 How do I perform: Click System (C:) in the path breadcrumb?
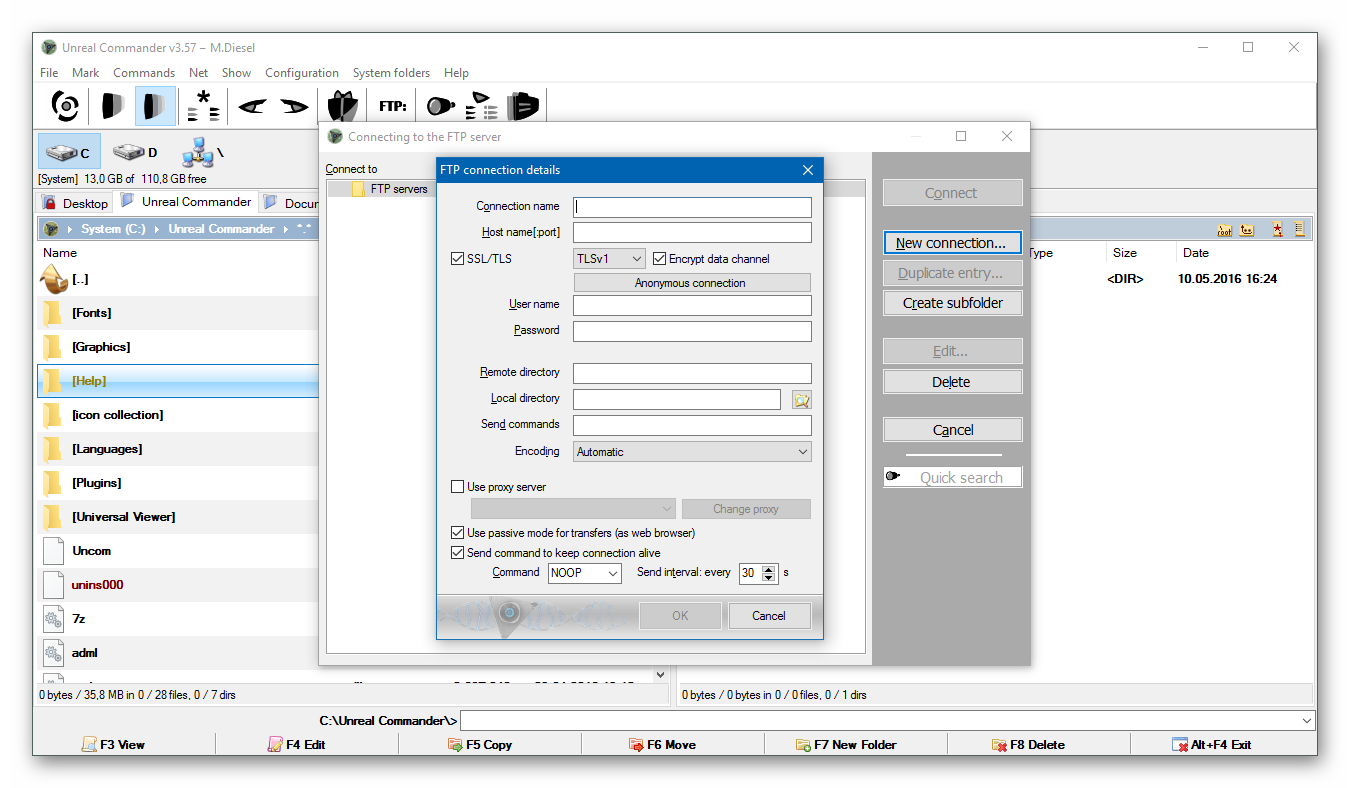pyautogui.click(x=113, y=229)
